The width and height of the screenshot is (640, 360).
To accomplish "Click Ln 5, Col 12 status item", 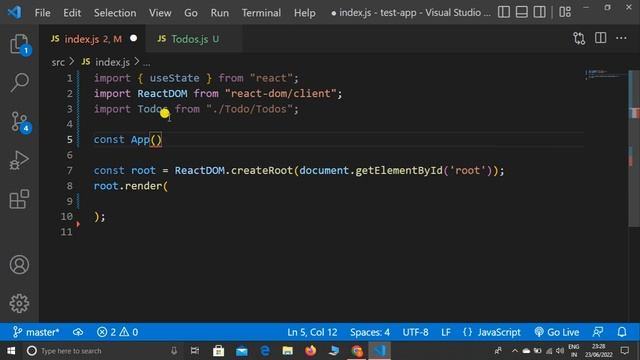I will [312, 332].
